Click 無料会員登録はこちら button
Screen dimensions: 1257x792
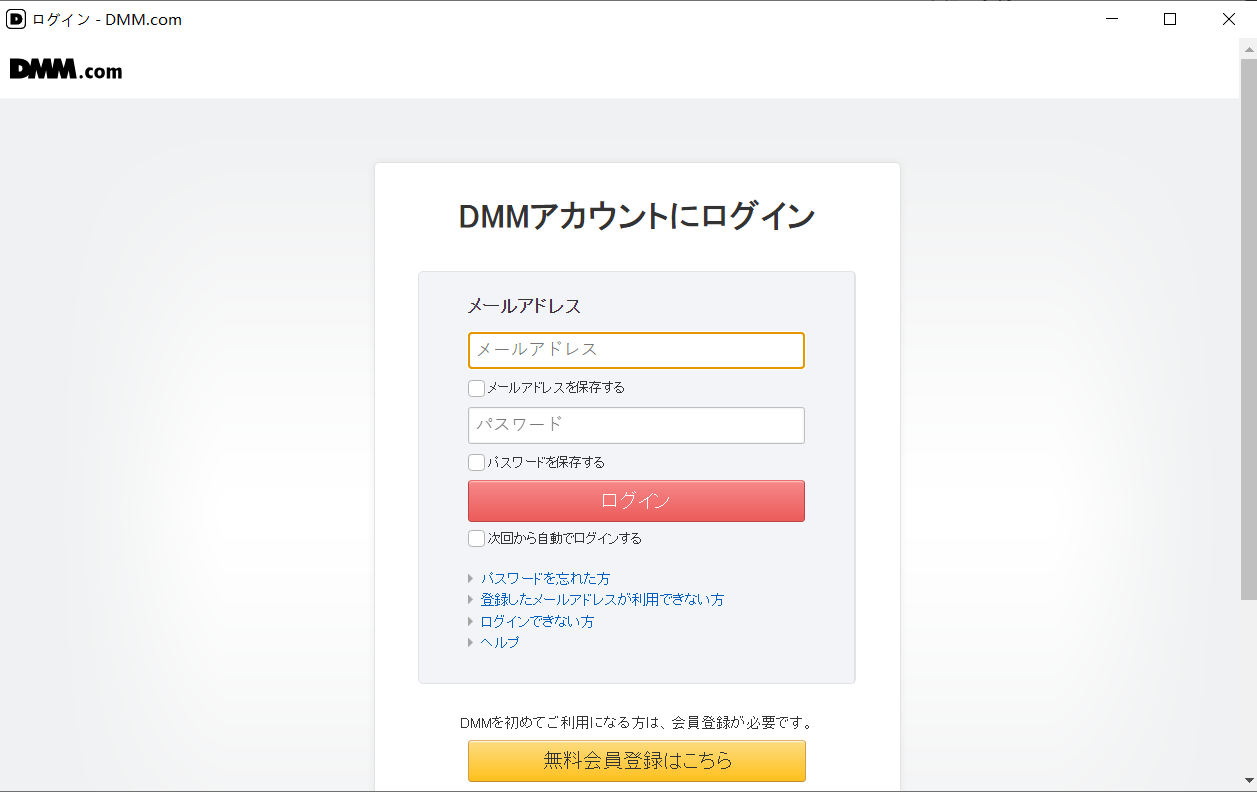coord(636,761)
